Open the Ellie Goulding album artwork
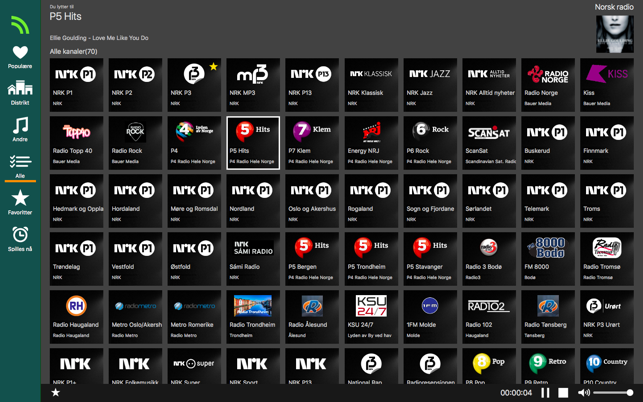This screenshot has width=643, height=402. [x=615, y=34]
